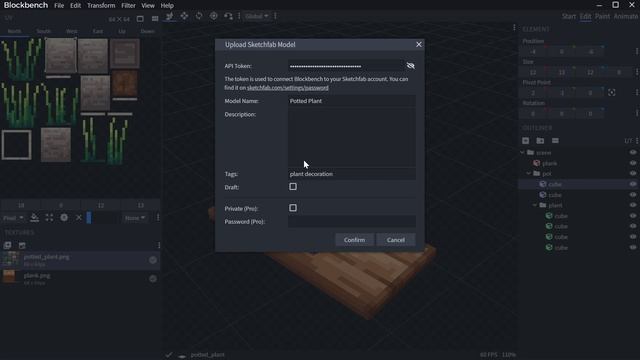The height and width of the screenshot is (360, 640).
Task: Hide the plank element via eye icon
Action: (x=633, y=163)
